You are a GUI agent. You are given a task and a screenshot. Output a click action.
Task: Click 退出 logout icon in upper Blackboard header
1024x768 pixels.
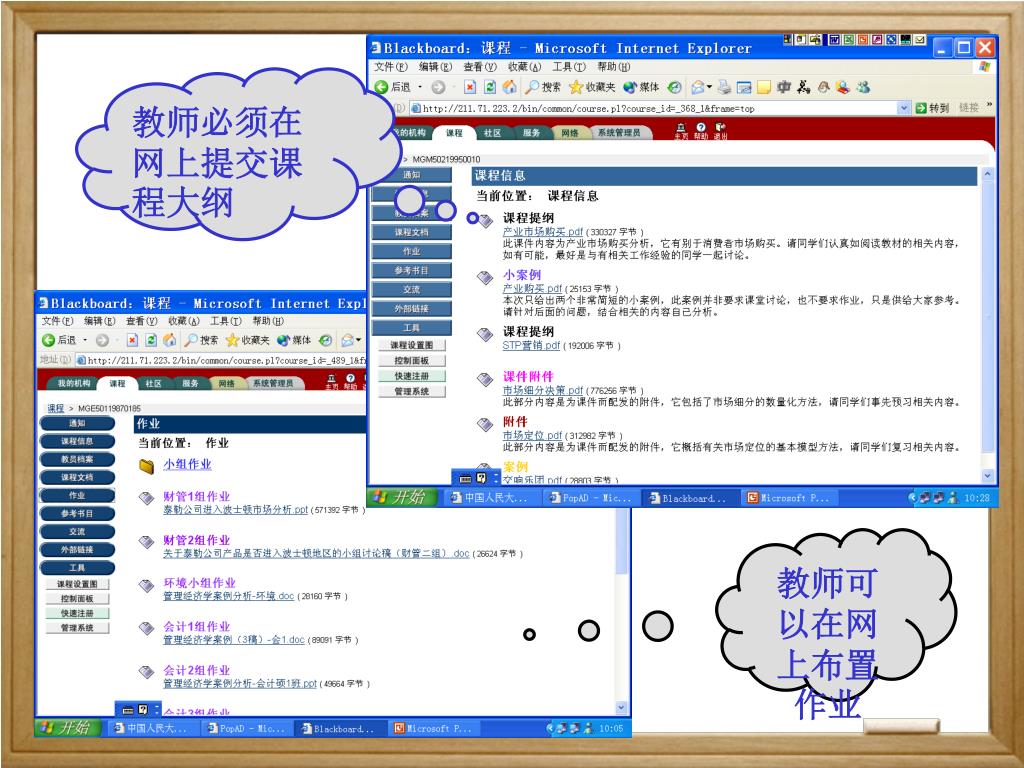click(x=720, y=131)
